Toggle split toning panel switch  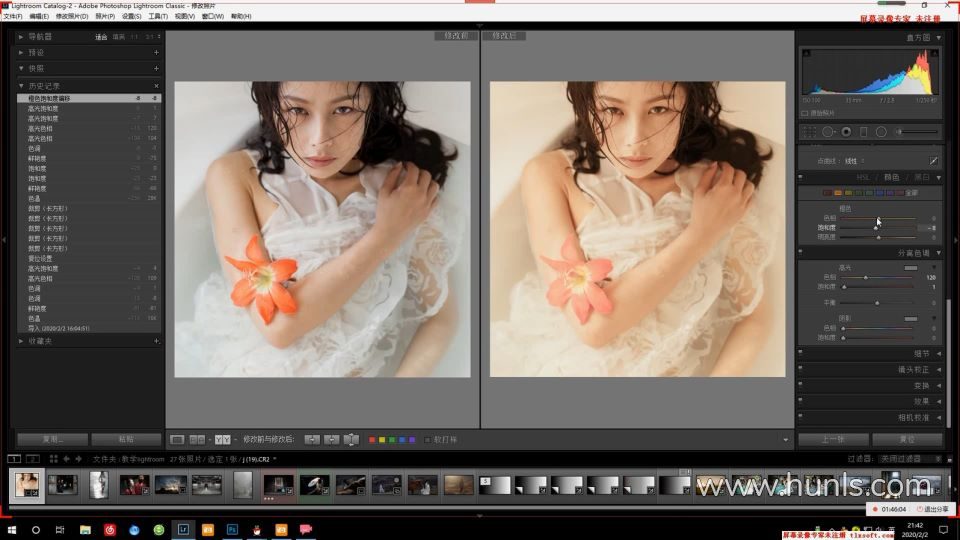pos(800,252)
